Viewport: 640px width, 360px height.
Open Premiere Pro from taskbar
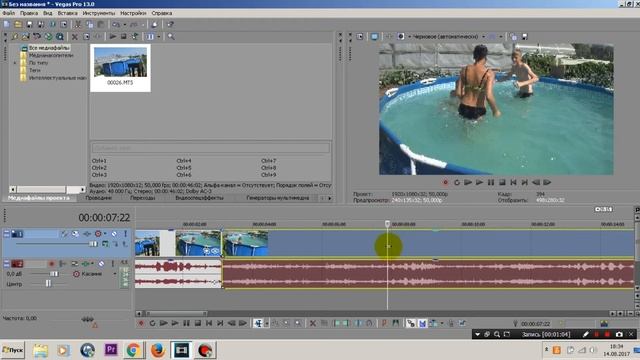click(111, 350)
